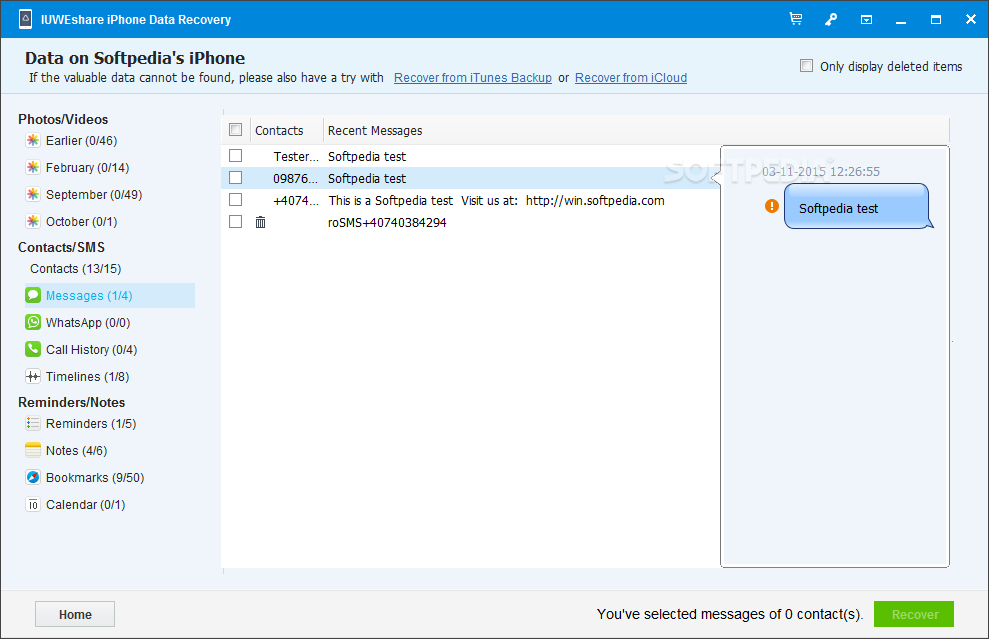The height and width of the screenshot is (639, 989).
Task: Click the Timelines waveform icon
Action: point(33,377)
